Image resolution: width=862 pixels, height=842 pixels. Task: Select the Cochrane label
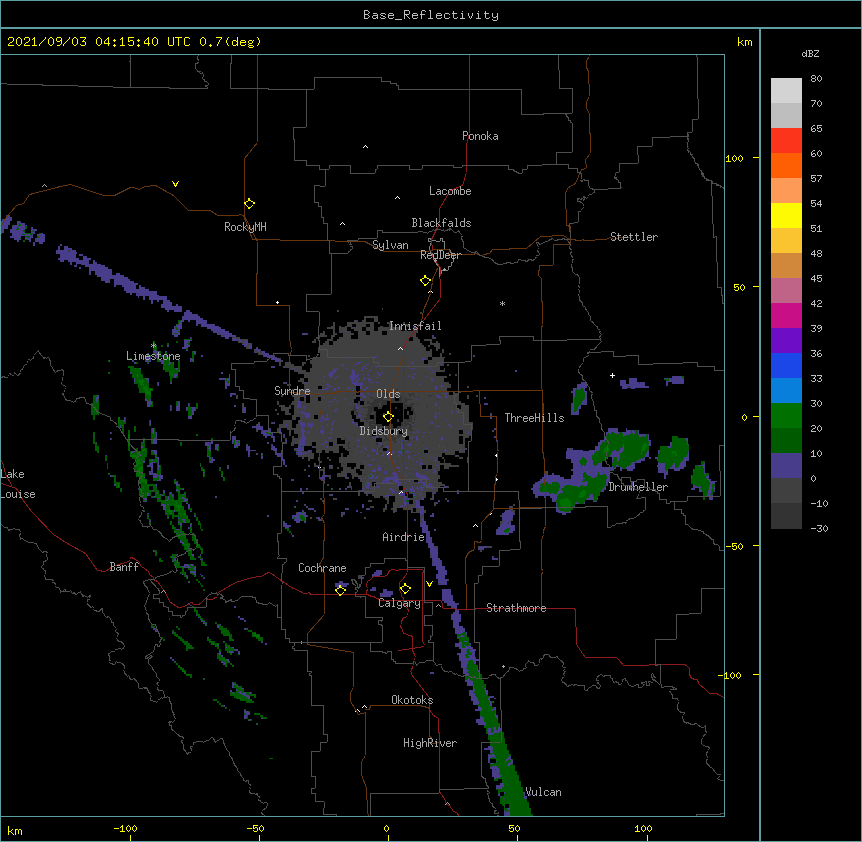tap(322, 568)
